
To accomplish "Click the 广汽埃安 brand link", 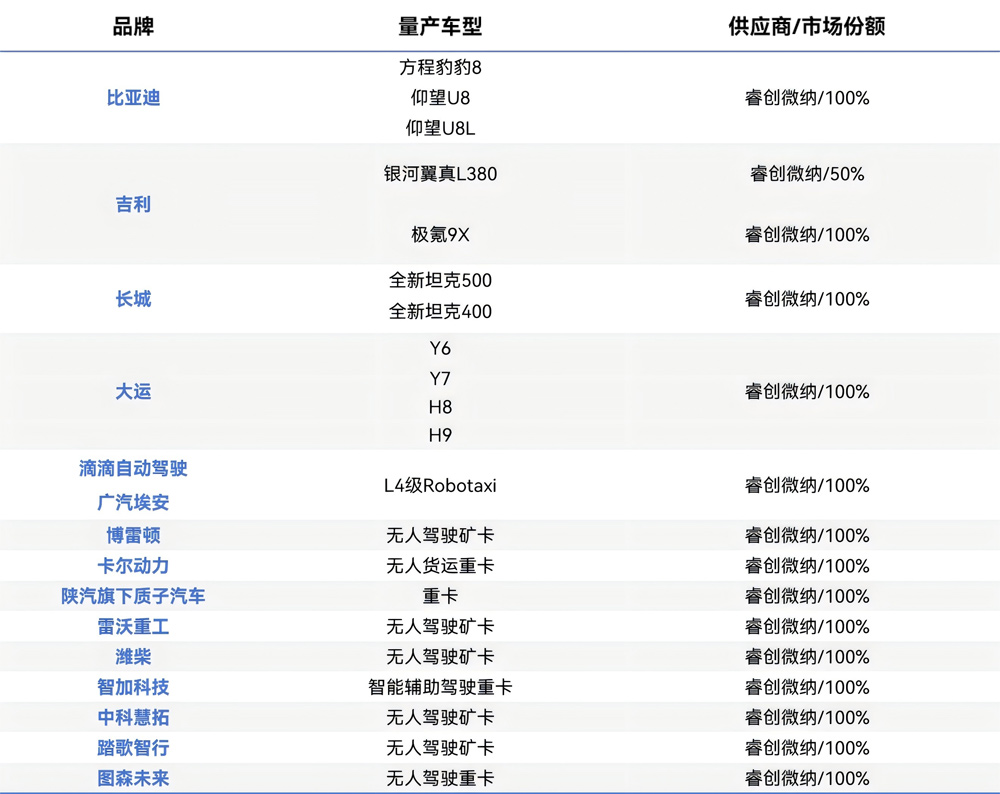I will 133,502.
